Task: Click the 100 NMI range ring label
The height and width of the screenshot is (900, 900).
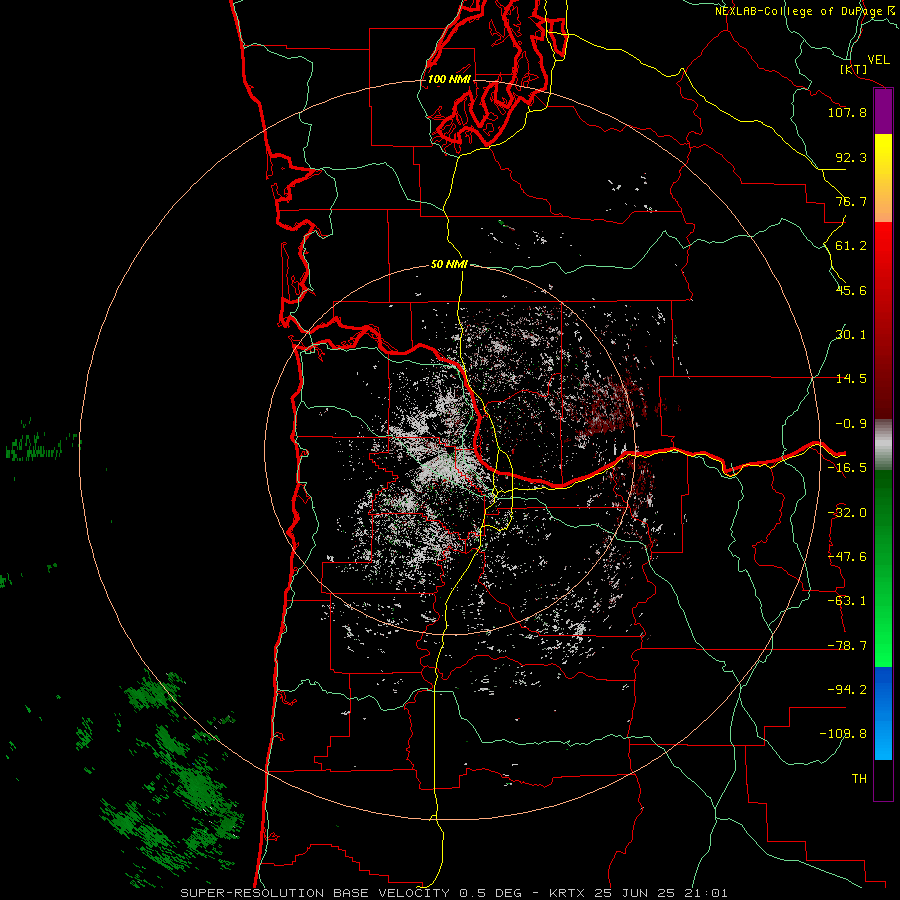Action: click(x=449, y=79)
